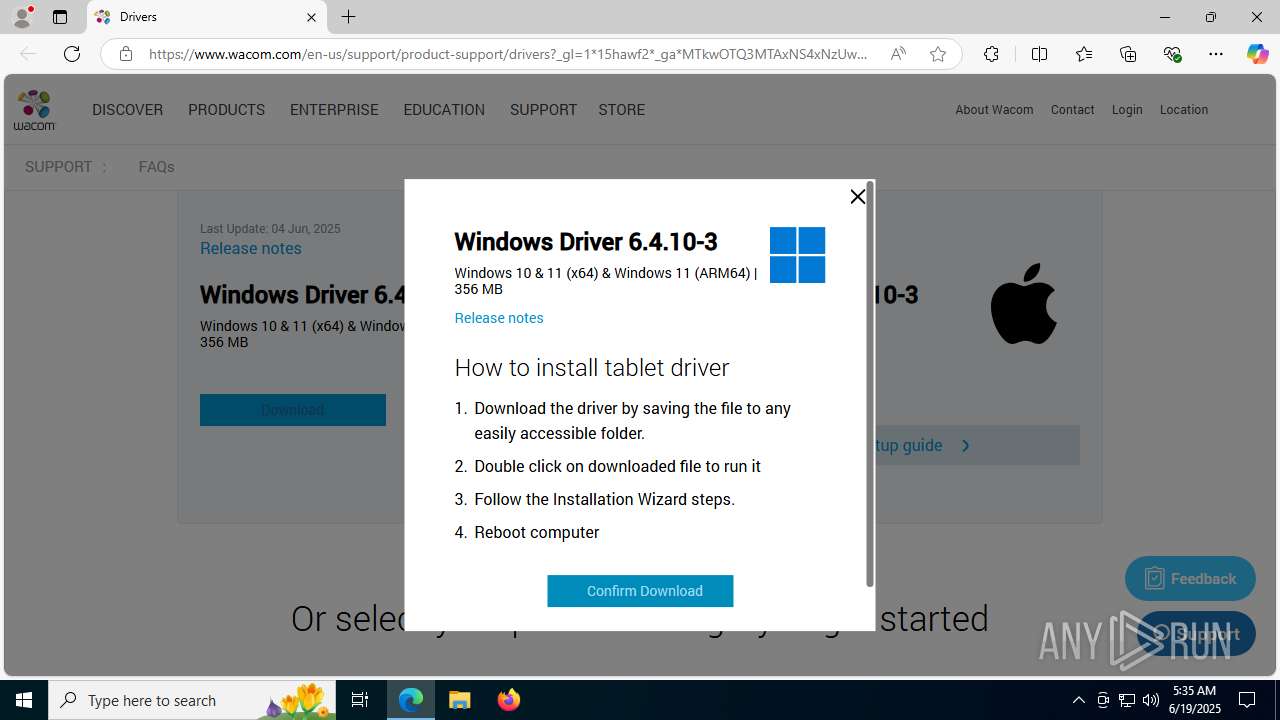Open Task View on the taskbar
The image size is (1280, 720).
pyautogui.click(x=360, y=700)
